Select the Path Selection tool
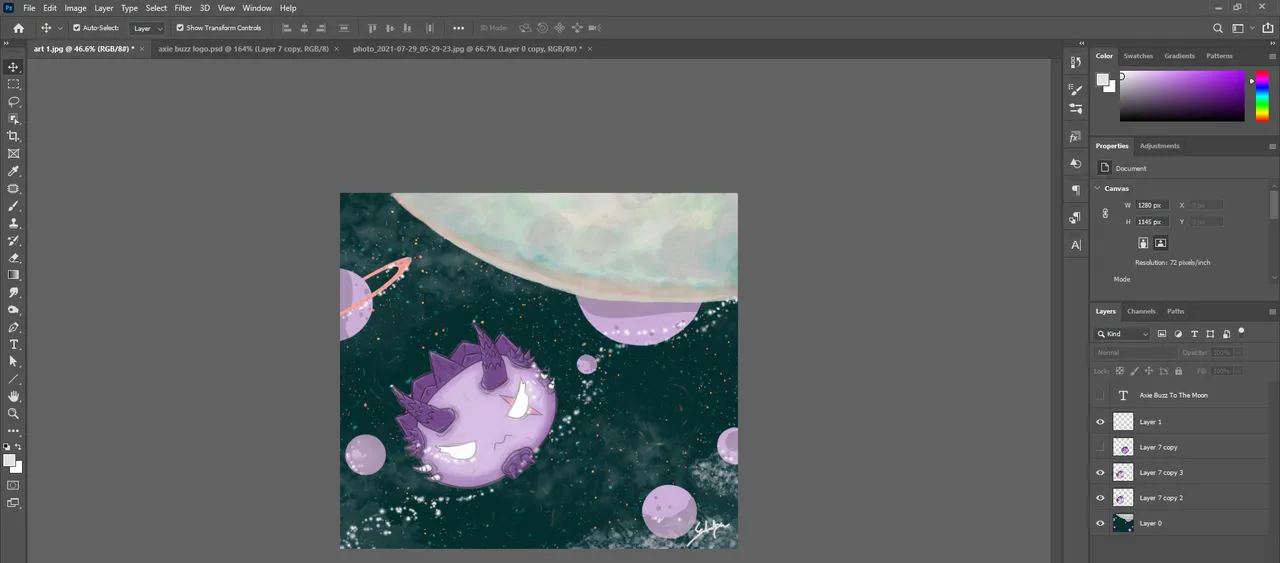Image resolution: width=1280 pixels, height=563 pixels. coord(14,361)
